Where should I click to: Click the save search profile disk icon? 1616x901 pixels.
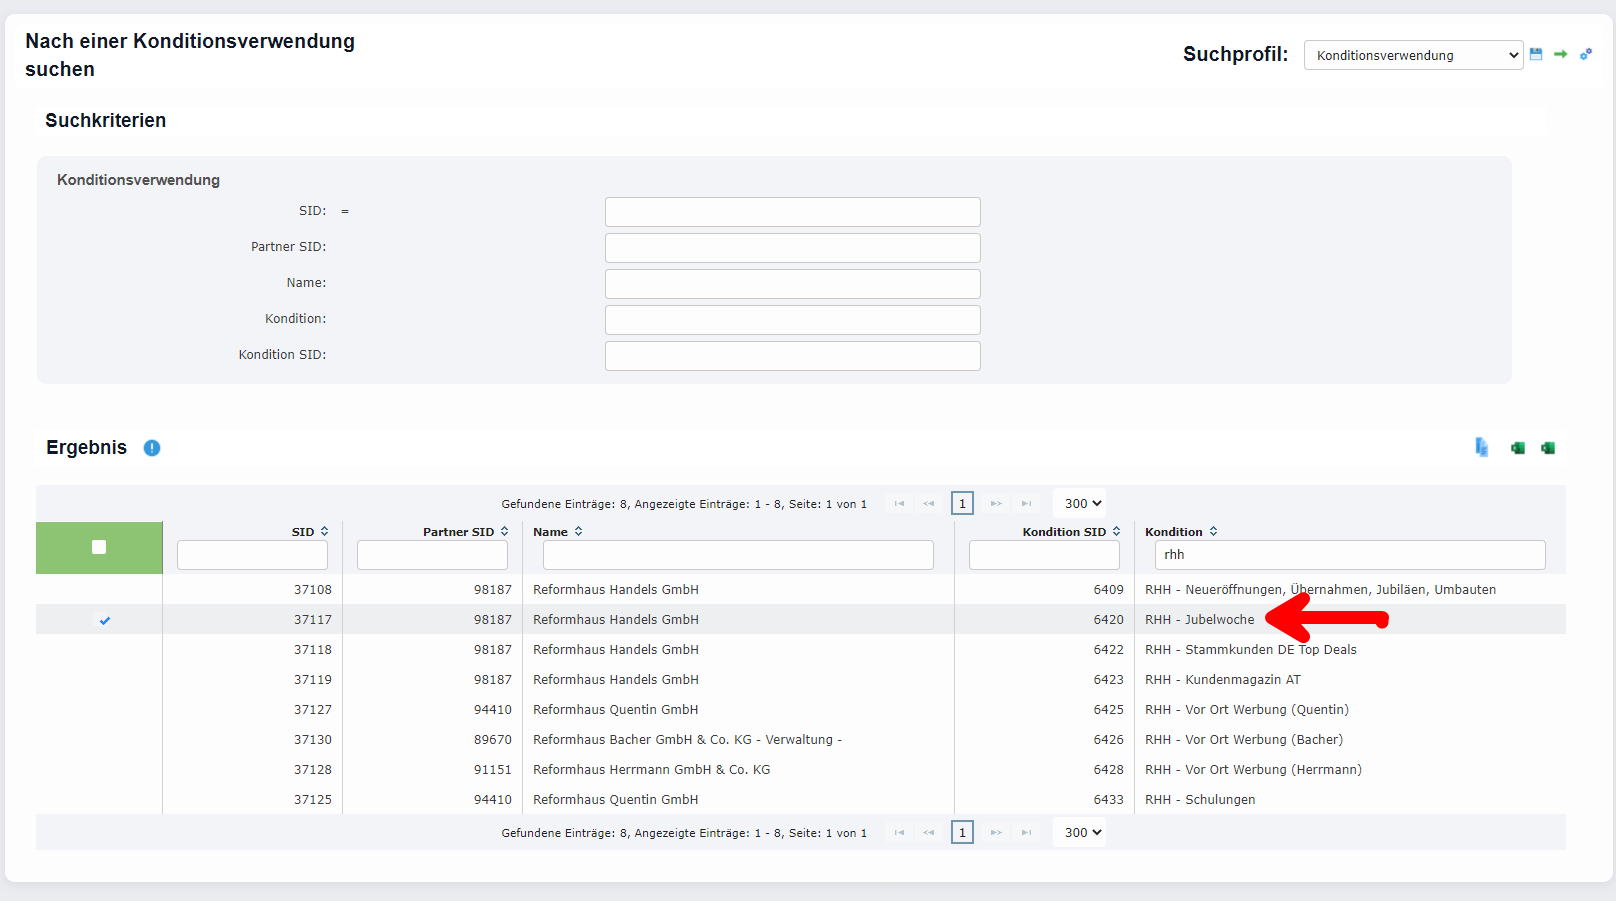tap(1536, 54)
